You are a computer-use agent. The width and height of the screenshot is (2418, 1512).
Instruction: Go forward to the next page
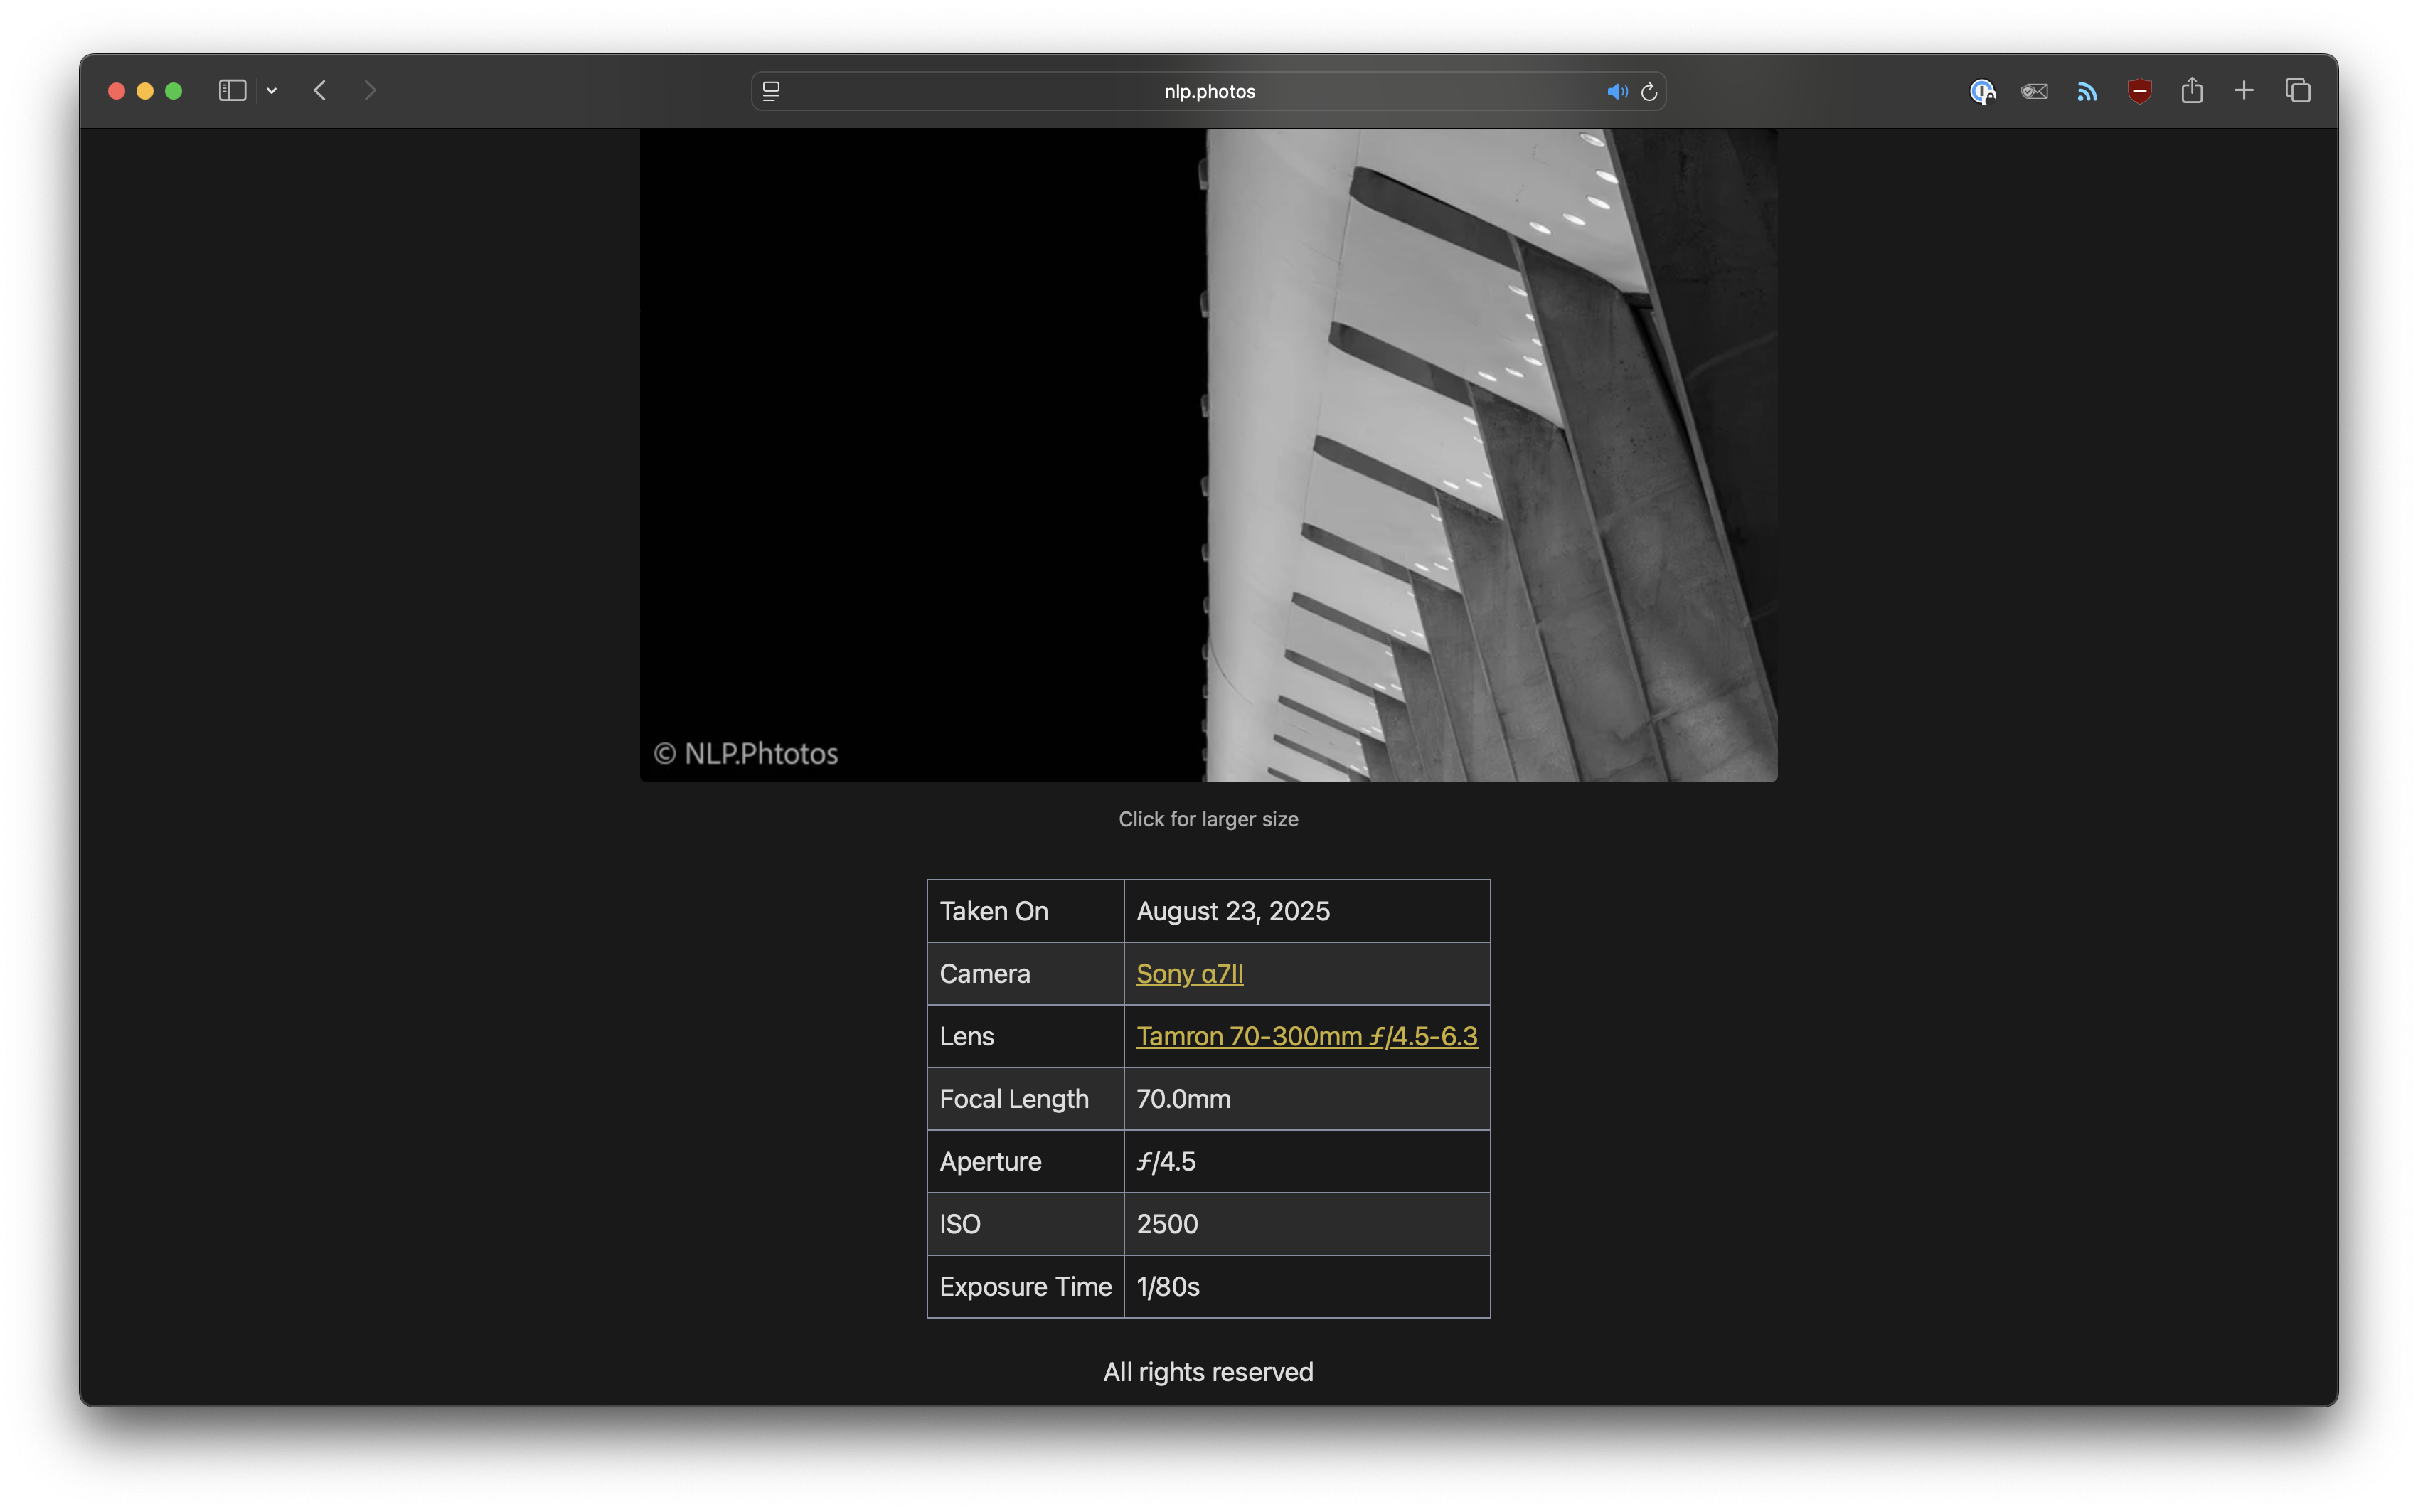(370, 91)
